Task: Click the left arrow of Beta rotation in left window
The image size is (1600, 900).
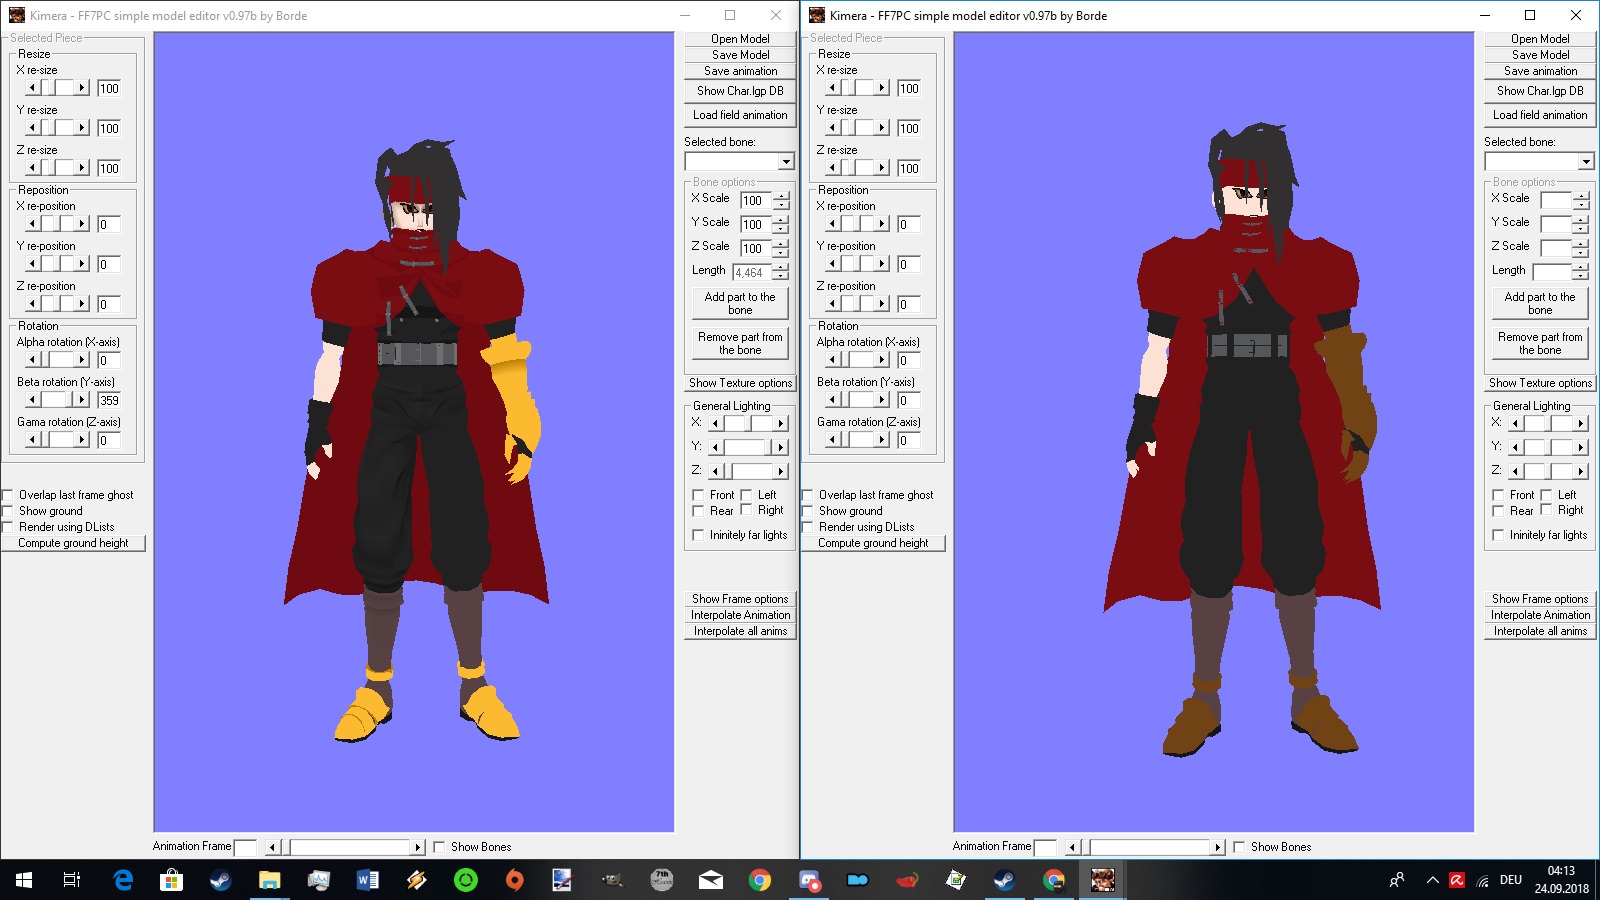Action: click(x=32, y=400)
